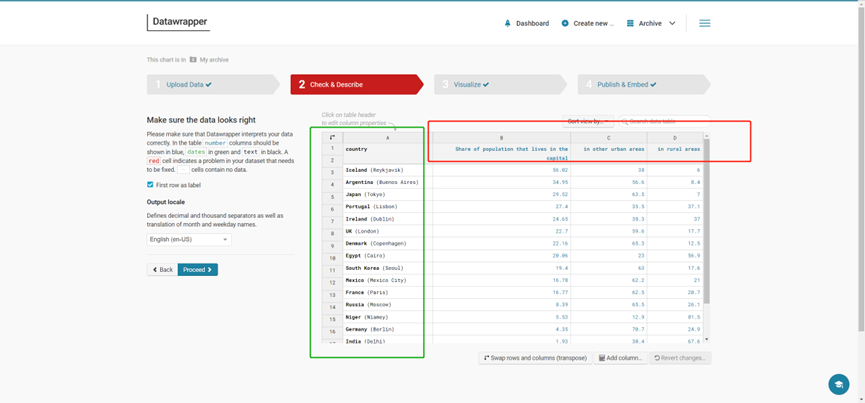This screenshot has height=403, width=865.
Task: Select row number 12 header
Action: pyautogui.click(x=332, y=282)
